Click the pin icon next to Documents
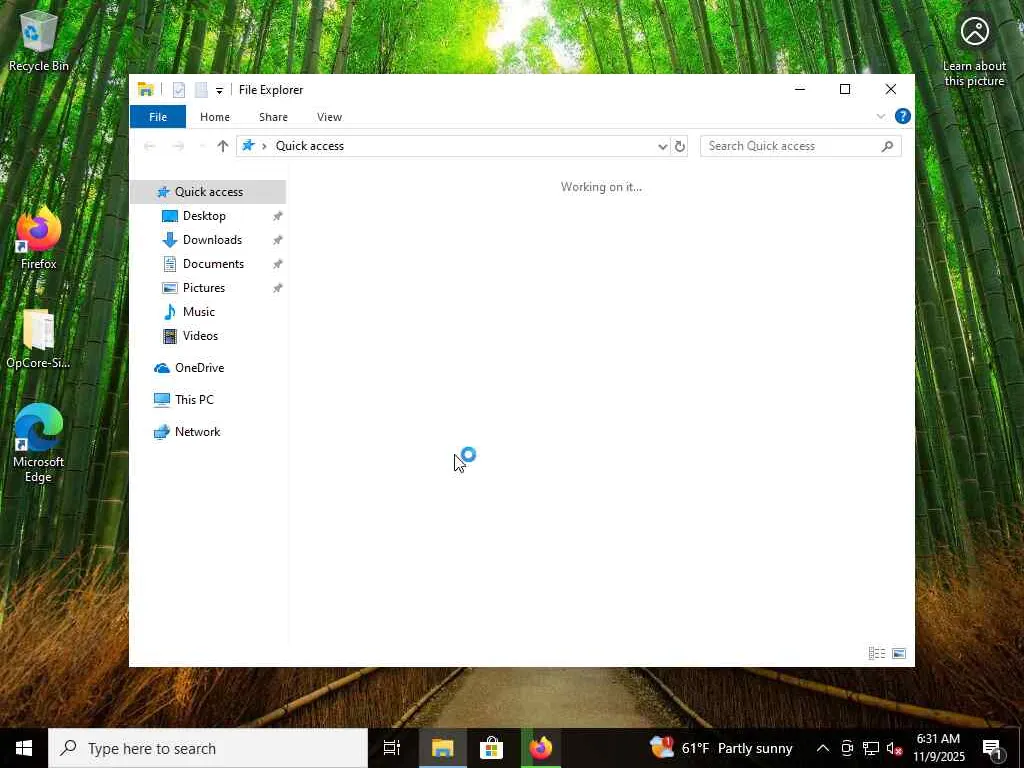The height and width of the screenshot is (768, 1024). pyautogui.click(x=278, y=264)
